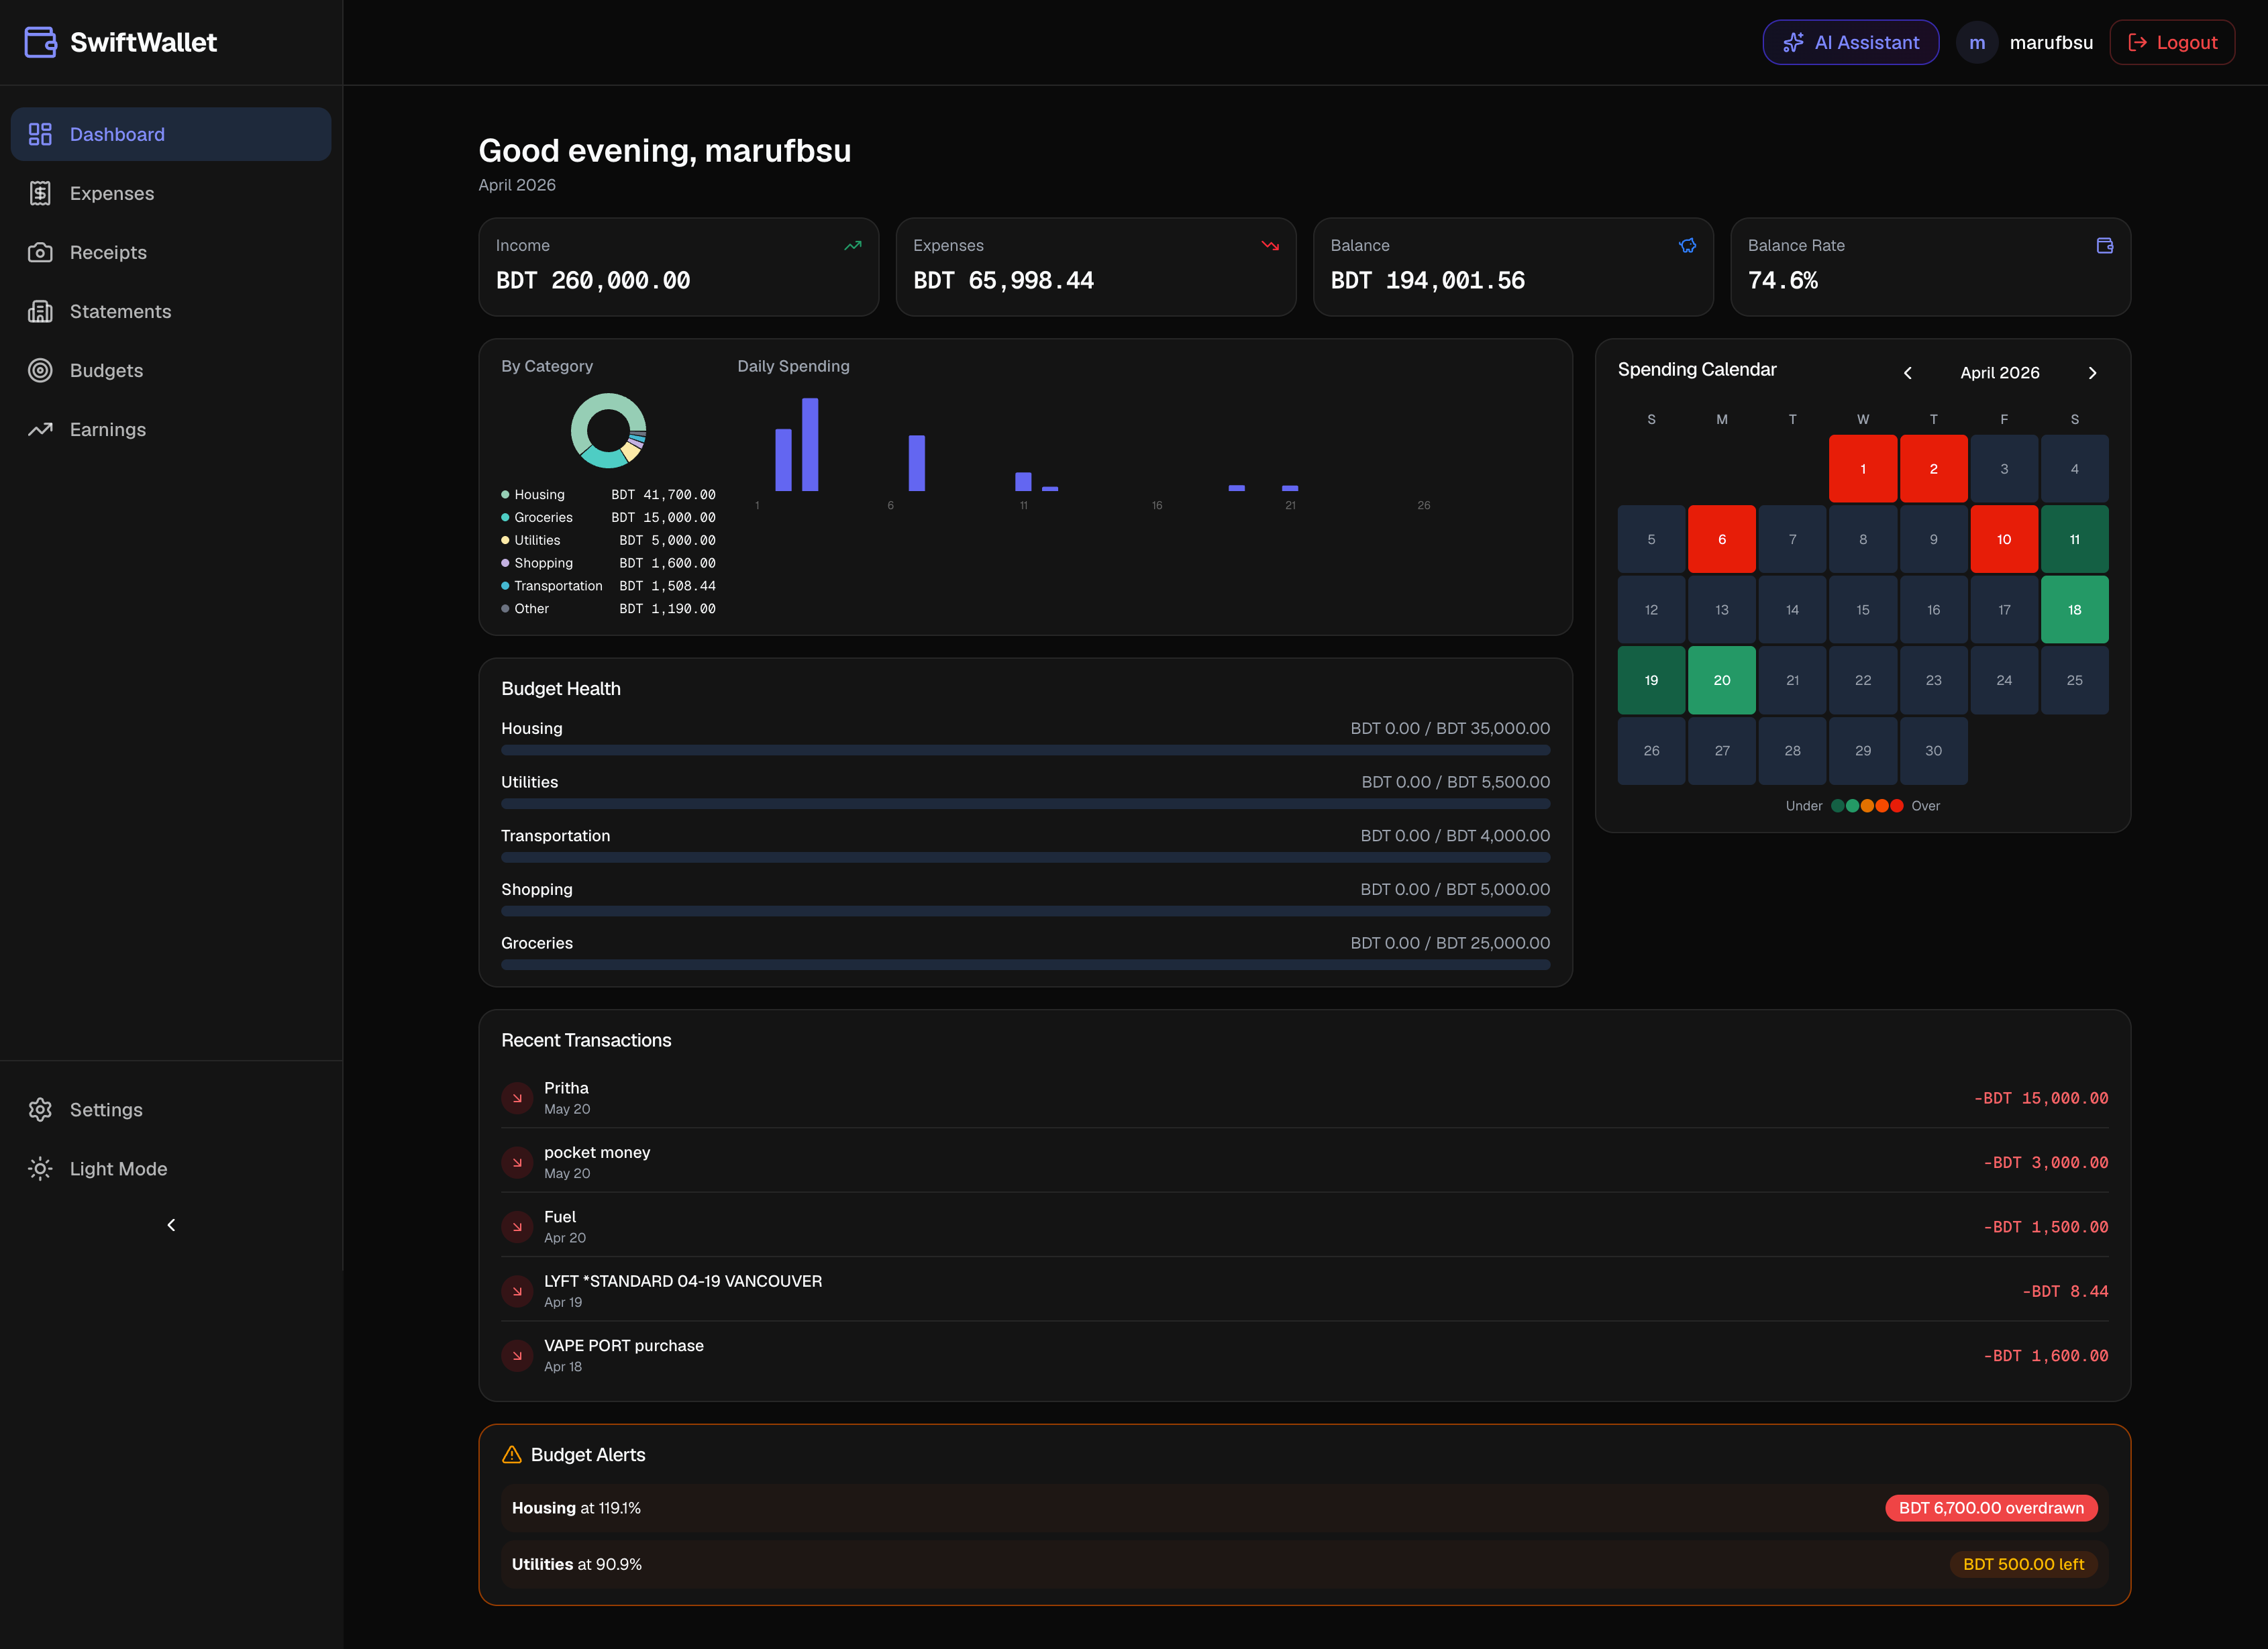
Task: Click the sparkle icon in AI Assistant button
Action: [x=1793, y=42]
